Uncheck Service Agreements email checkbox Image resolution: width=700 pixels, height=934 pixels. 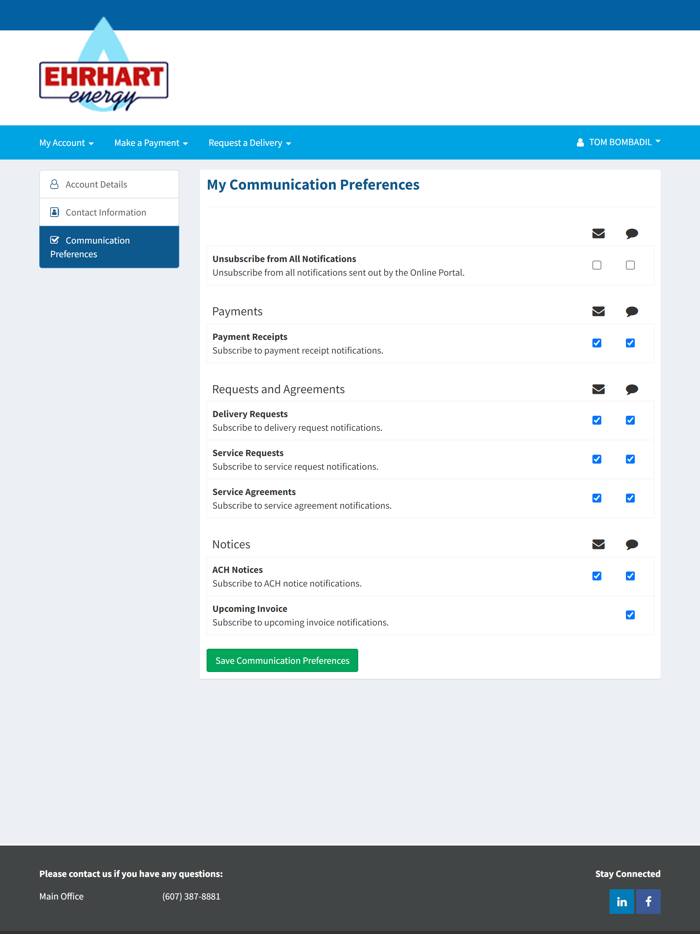[x=596, y=498]
